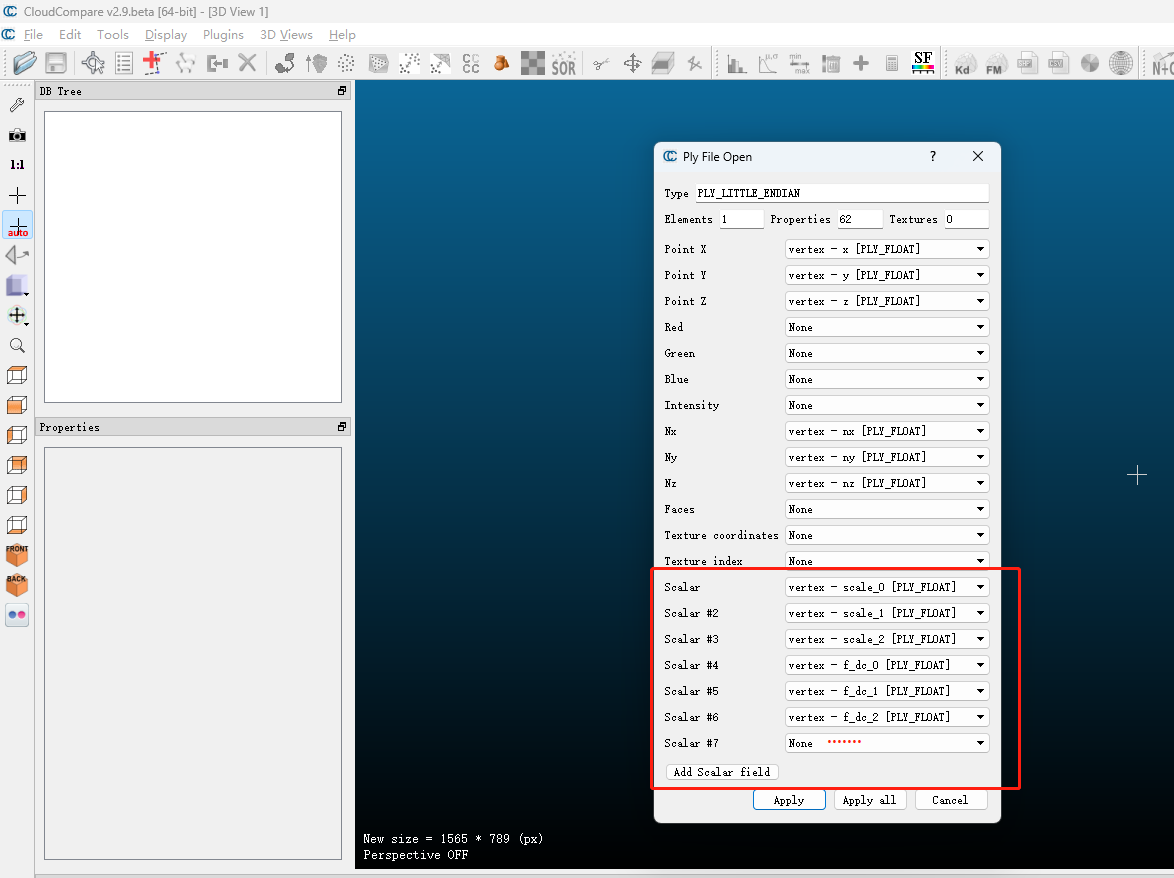The height and width of the screenshot is (878, 1174).
Task: Open the Scalar #7 dropdown
Action: (886, 743)
